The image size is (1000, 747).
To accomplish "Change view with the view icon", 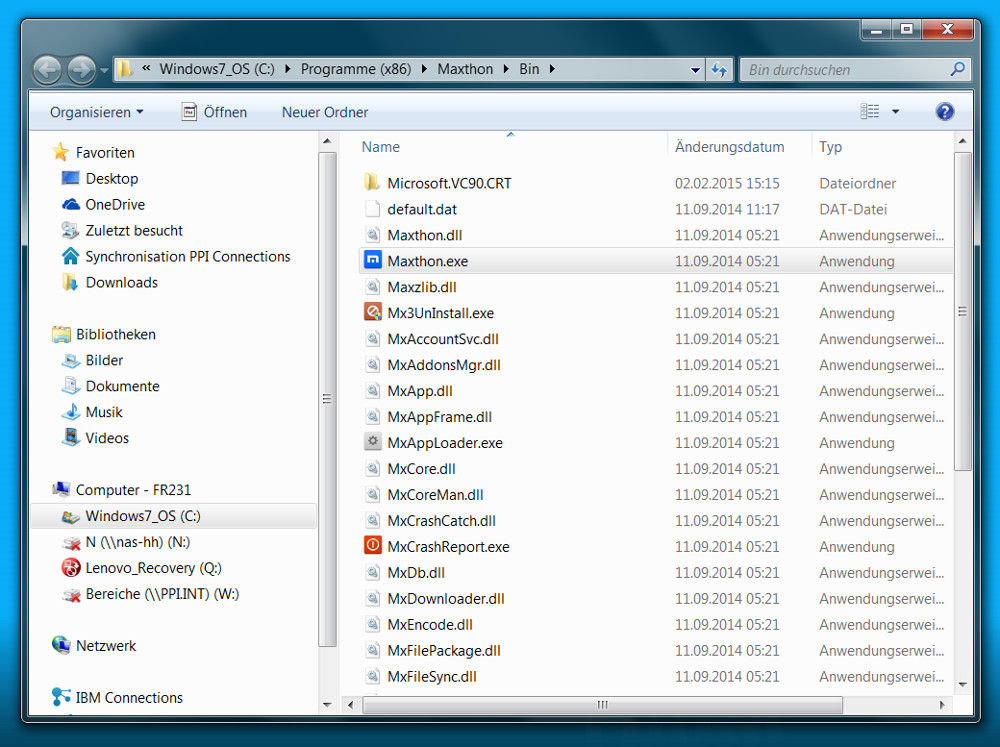I will point(870,112).
